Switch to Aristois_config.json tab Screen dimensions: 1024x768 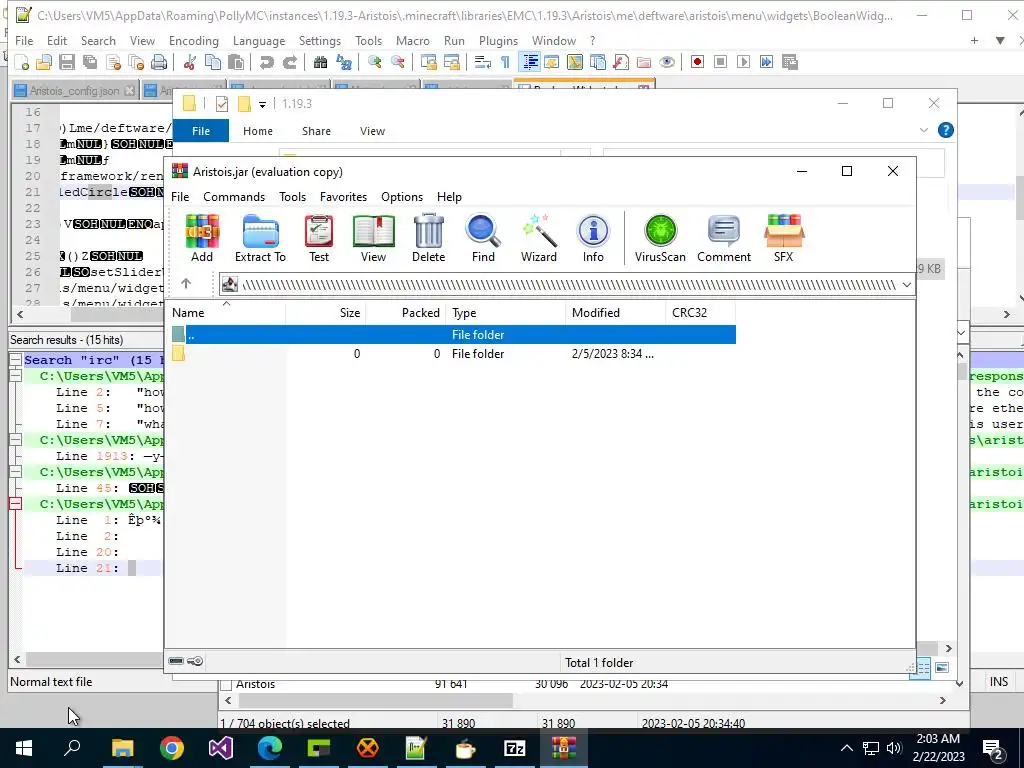coord(74,91)
